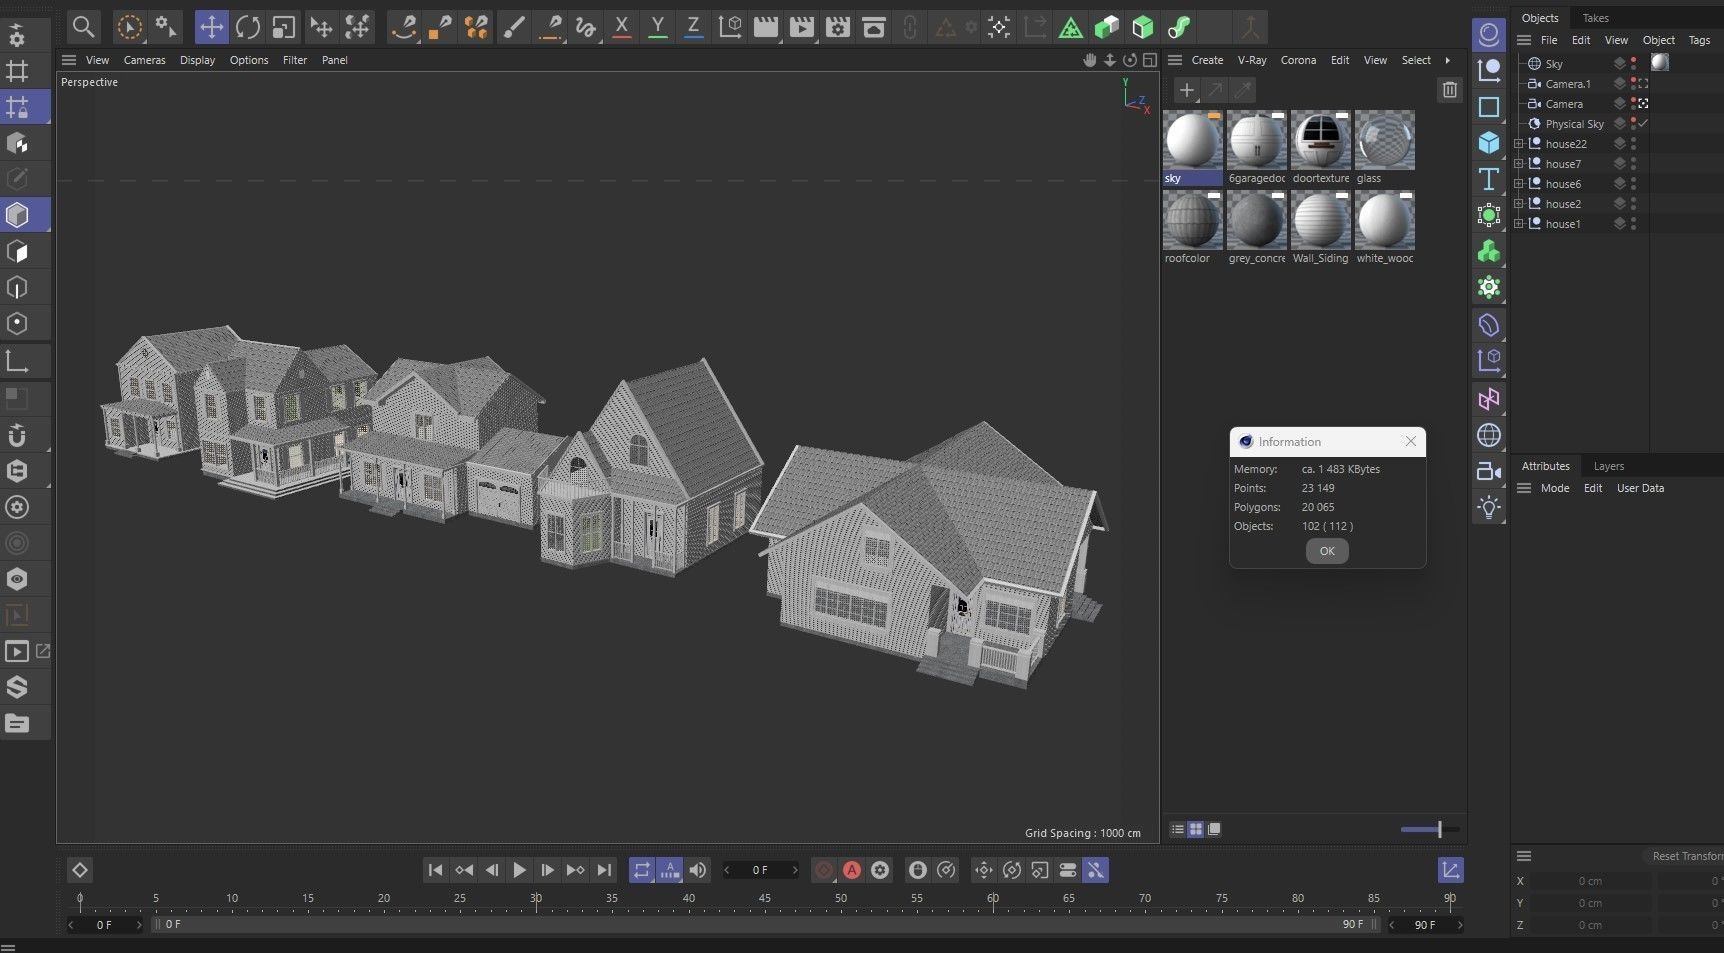Click the Text spline T icon
Viewport: 1724px width, 953px height.
tap(1489, 179)
